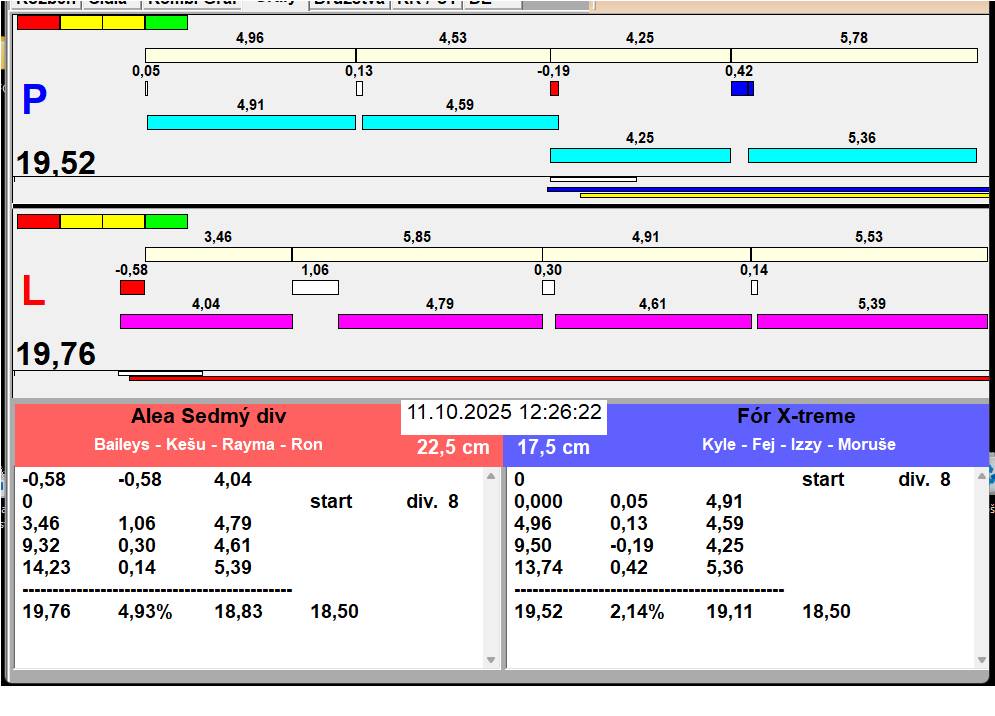Switch to the Družstva tab
This screenshot has width=995, height=716.
point(349,3)
